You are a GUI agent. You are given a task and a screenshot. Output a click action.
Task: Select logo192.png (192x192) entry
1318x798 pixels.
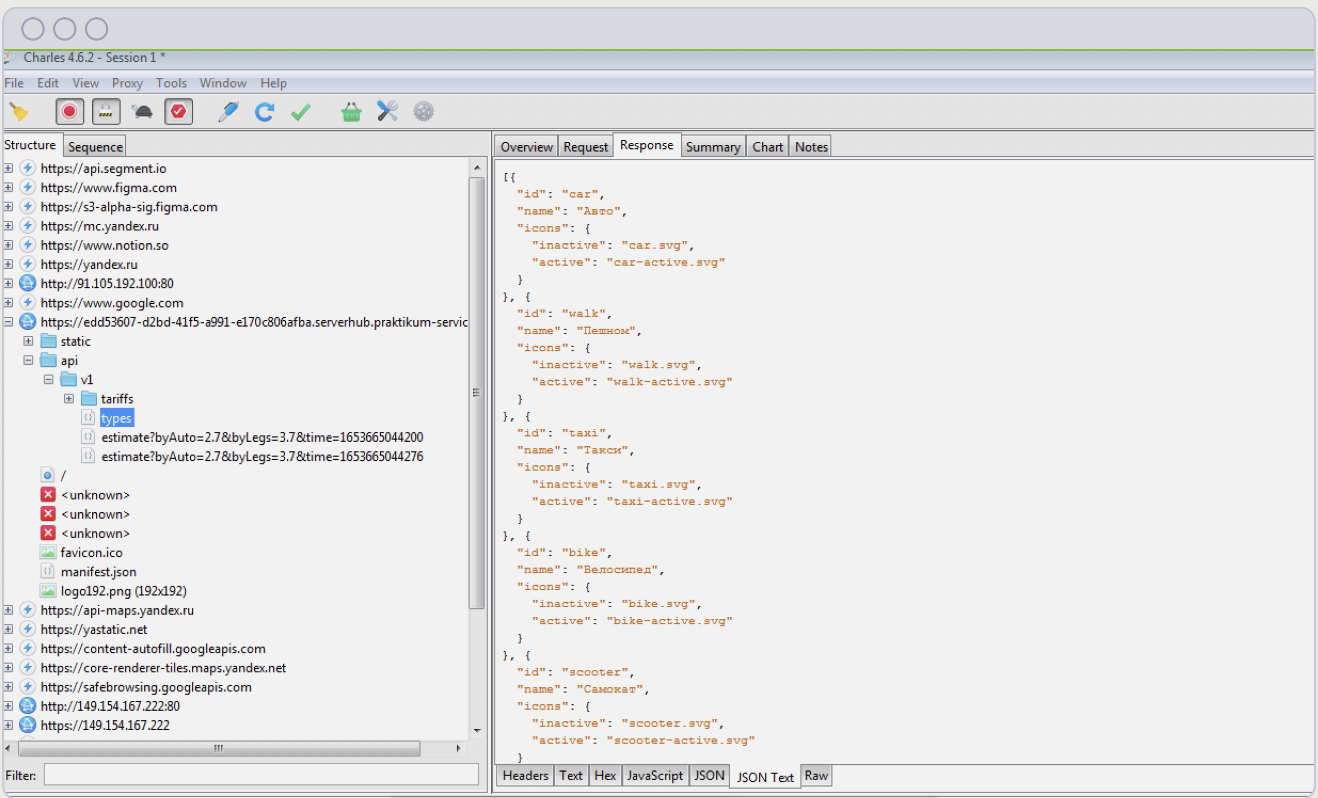pyautogui.click(x=123, y=591)
